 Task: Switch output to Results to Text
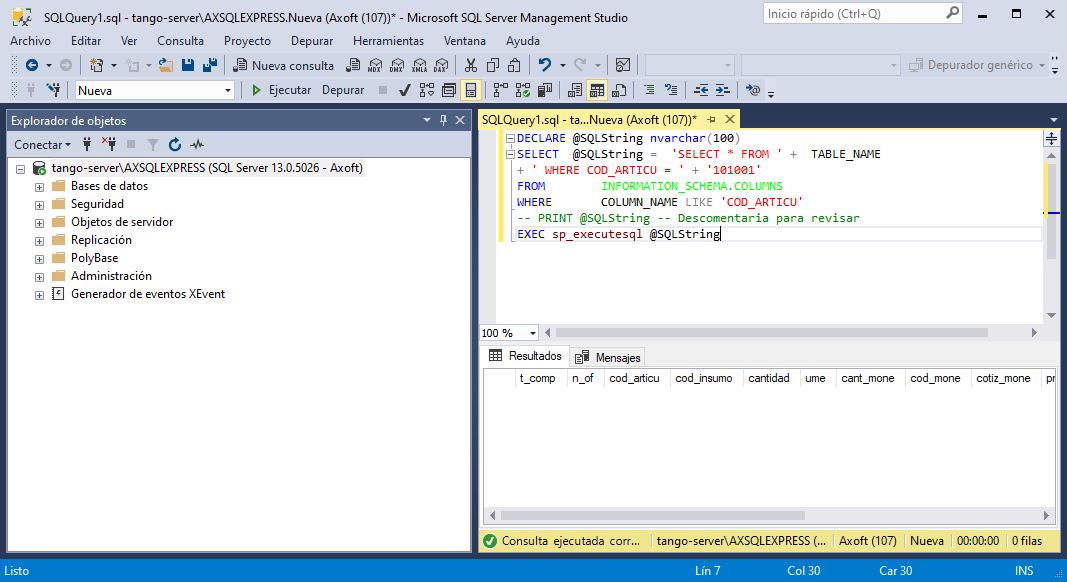coord(575,90)
